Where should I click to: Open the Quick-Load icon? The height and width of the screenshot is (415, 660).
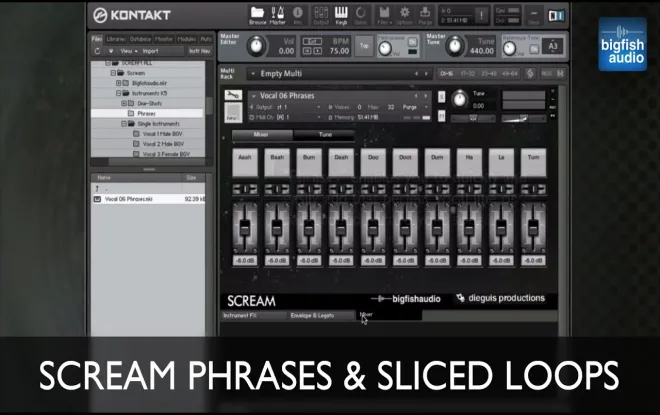pos(361,15)
